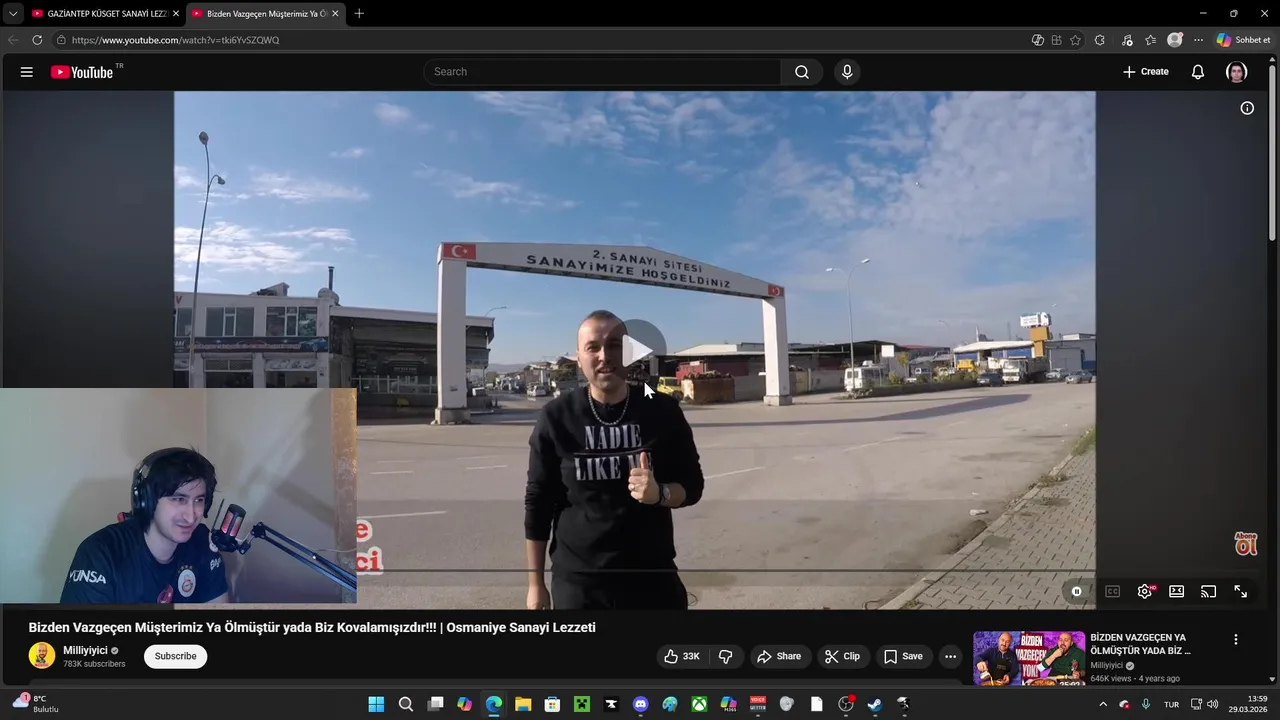Viewport: 1280px width, 720px height.
Task: Like the video showing 33K likes
Action: [681, 656]
